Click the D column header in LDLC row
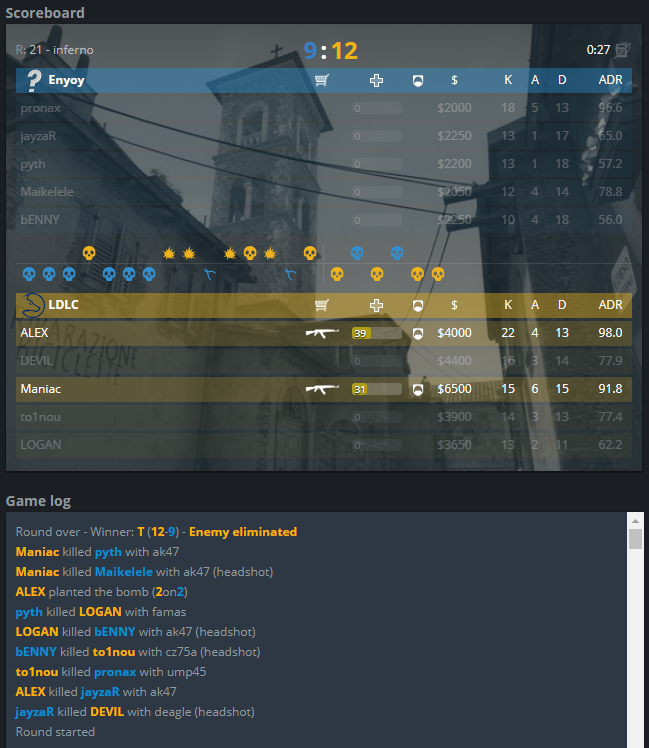This screenshot has width=649, height=748. pos(562,305)
